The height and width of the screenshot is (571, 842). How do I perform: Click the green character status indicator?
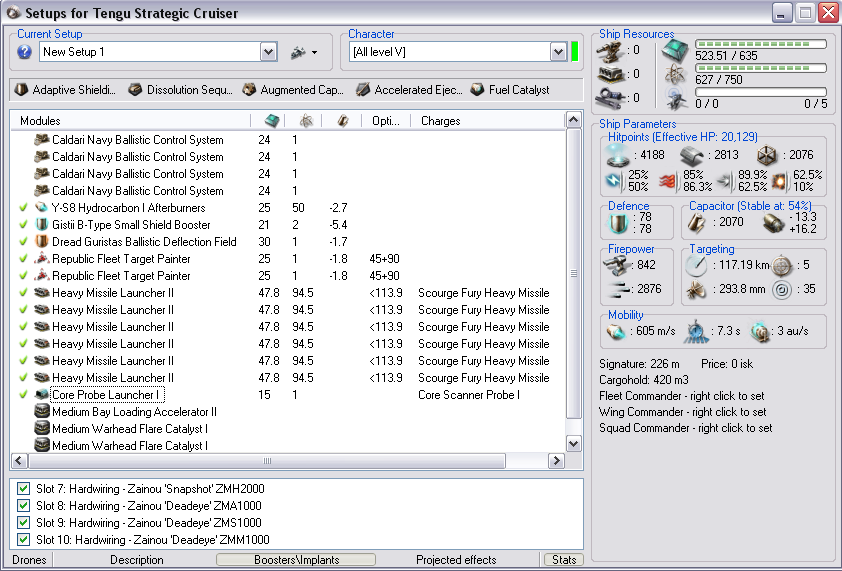tap(575, 52)
